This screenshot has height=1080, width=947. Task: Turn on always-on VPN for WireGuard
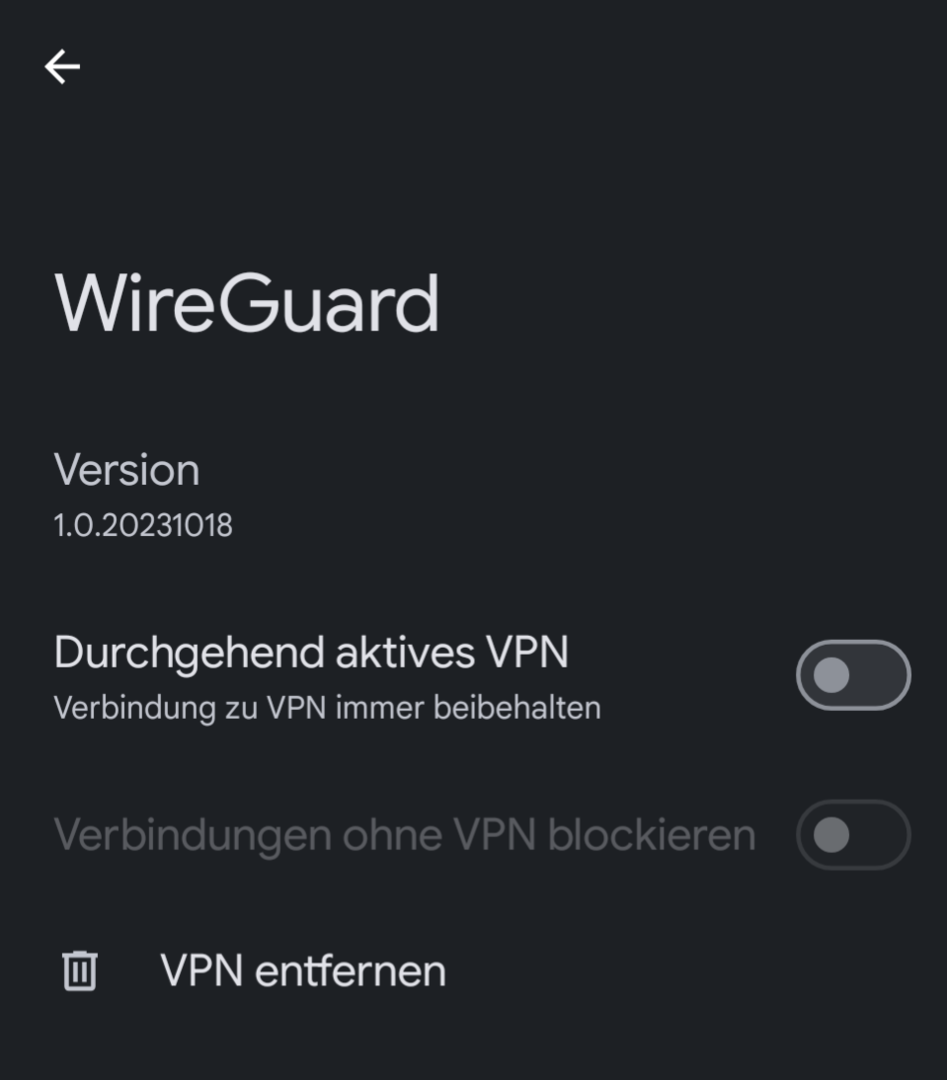[x=853, y=675]
